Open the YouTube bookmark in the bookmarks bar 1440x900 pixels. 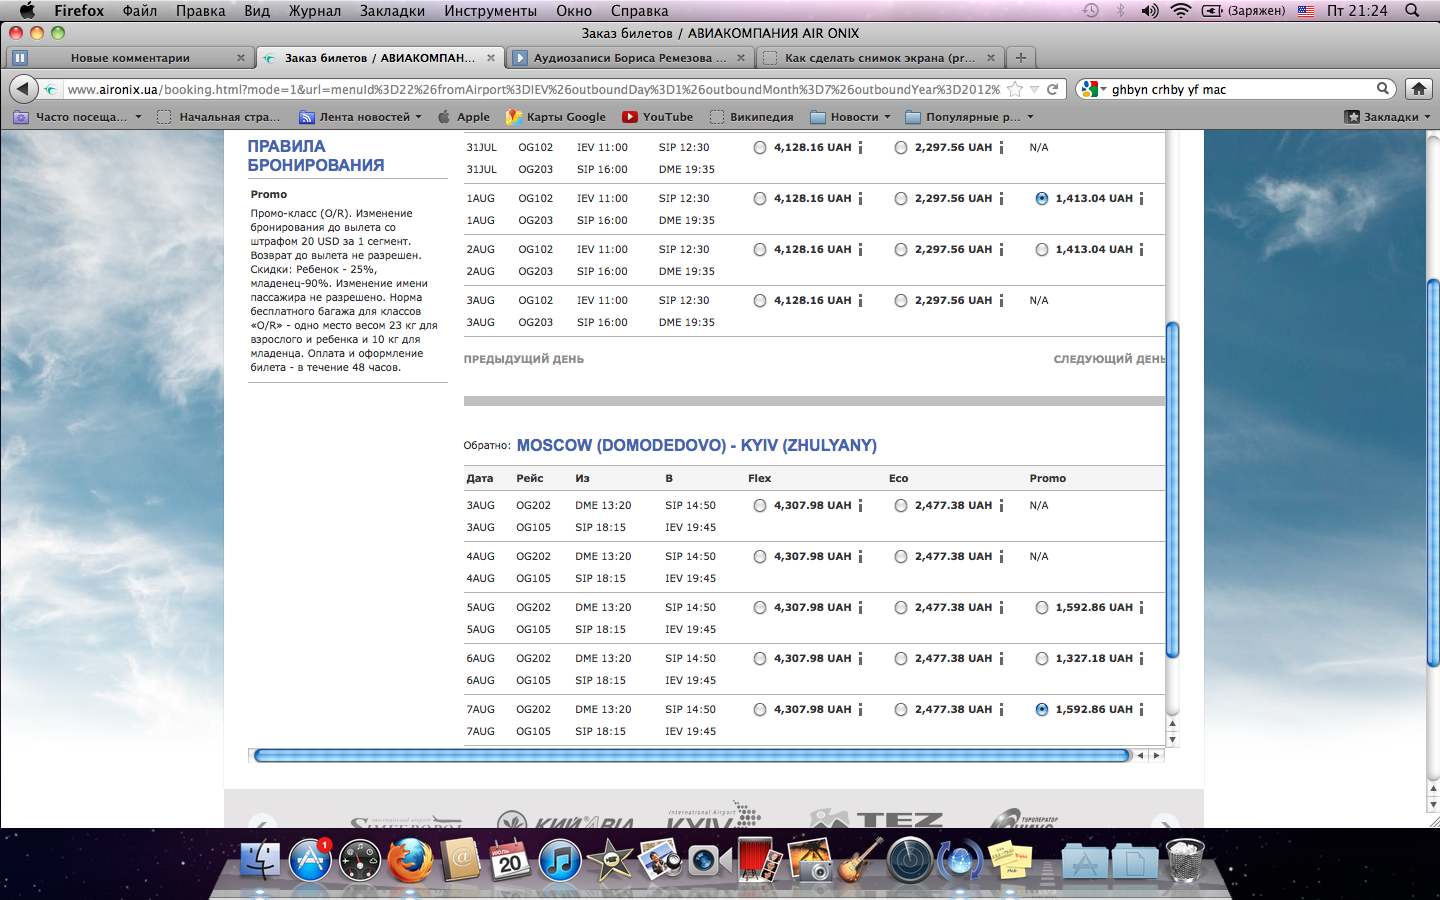(x=658, y=117)
